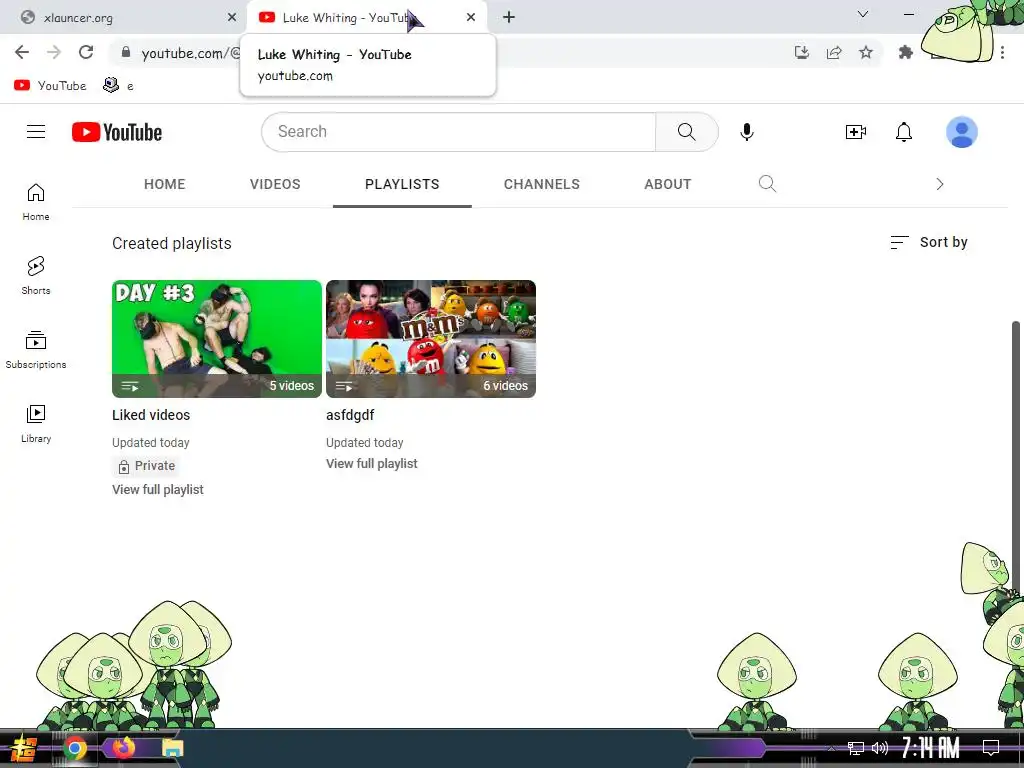Switch to the VIDEOS channel tab
Viewport: 1024px width, 768px height.
(275, 184)
